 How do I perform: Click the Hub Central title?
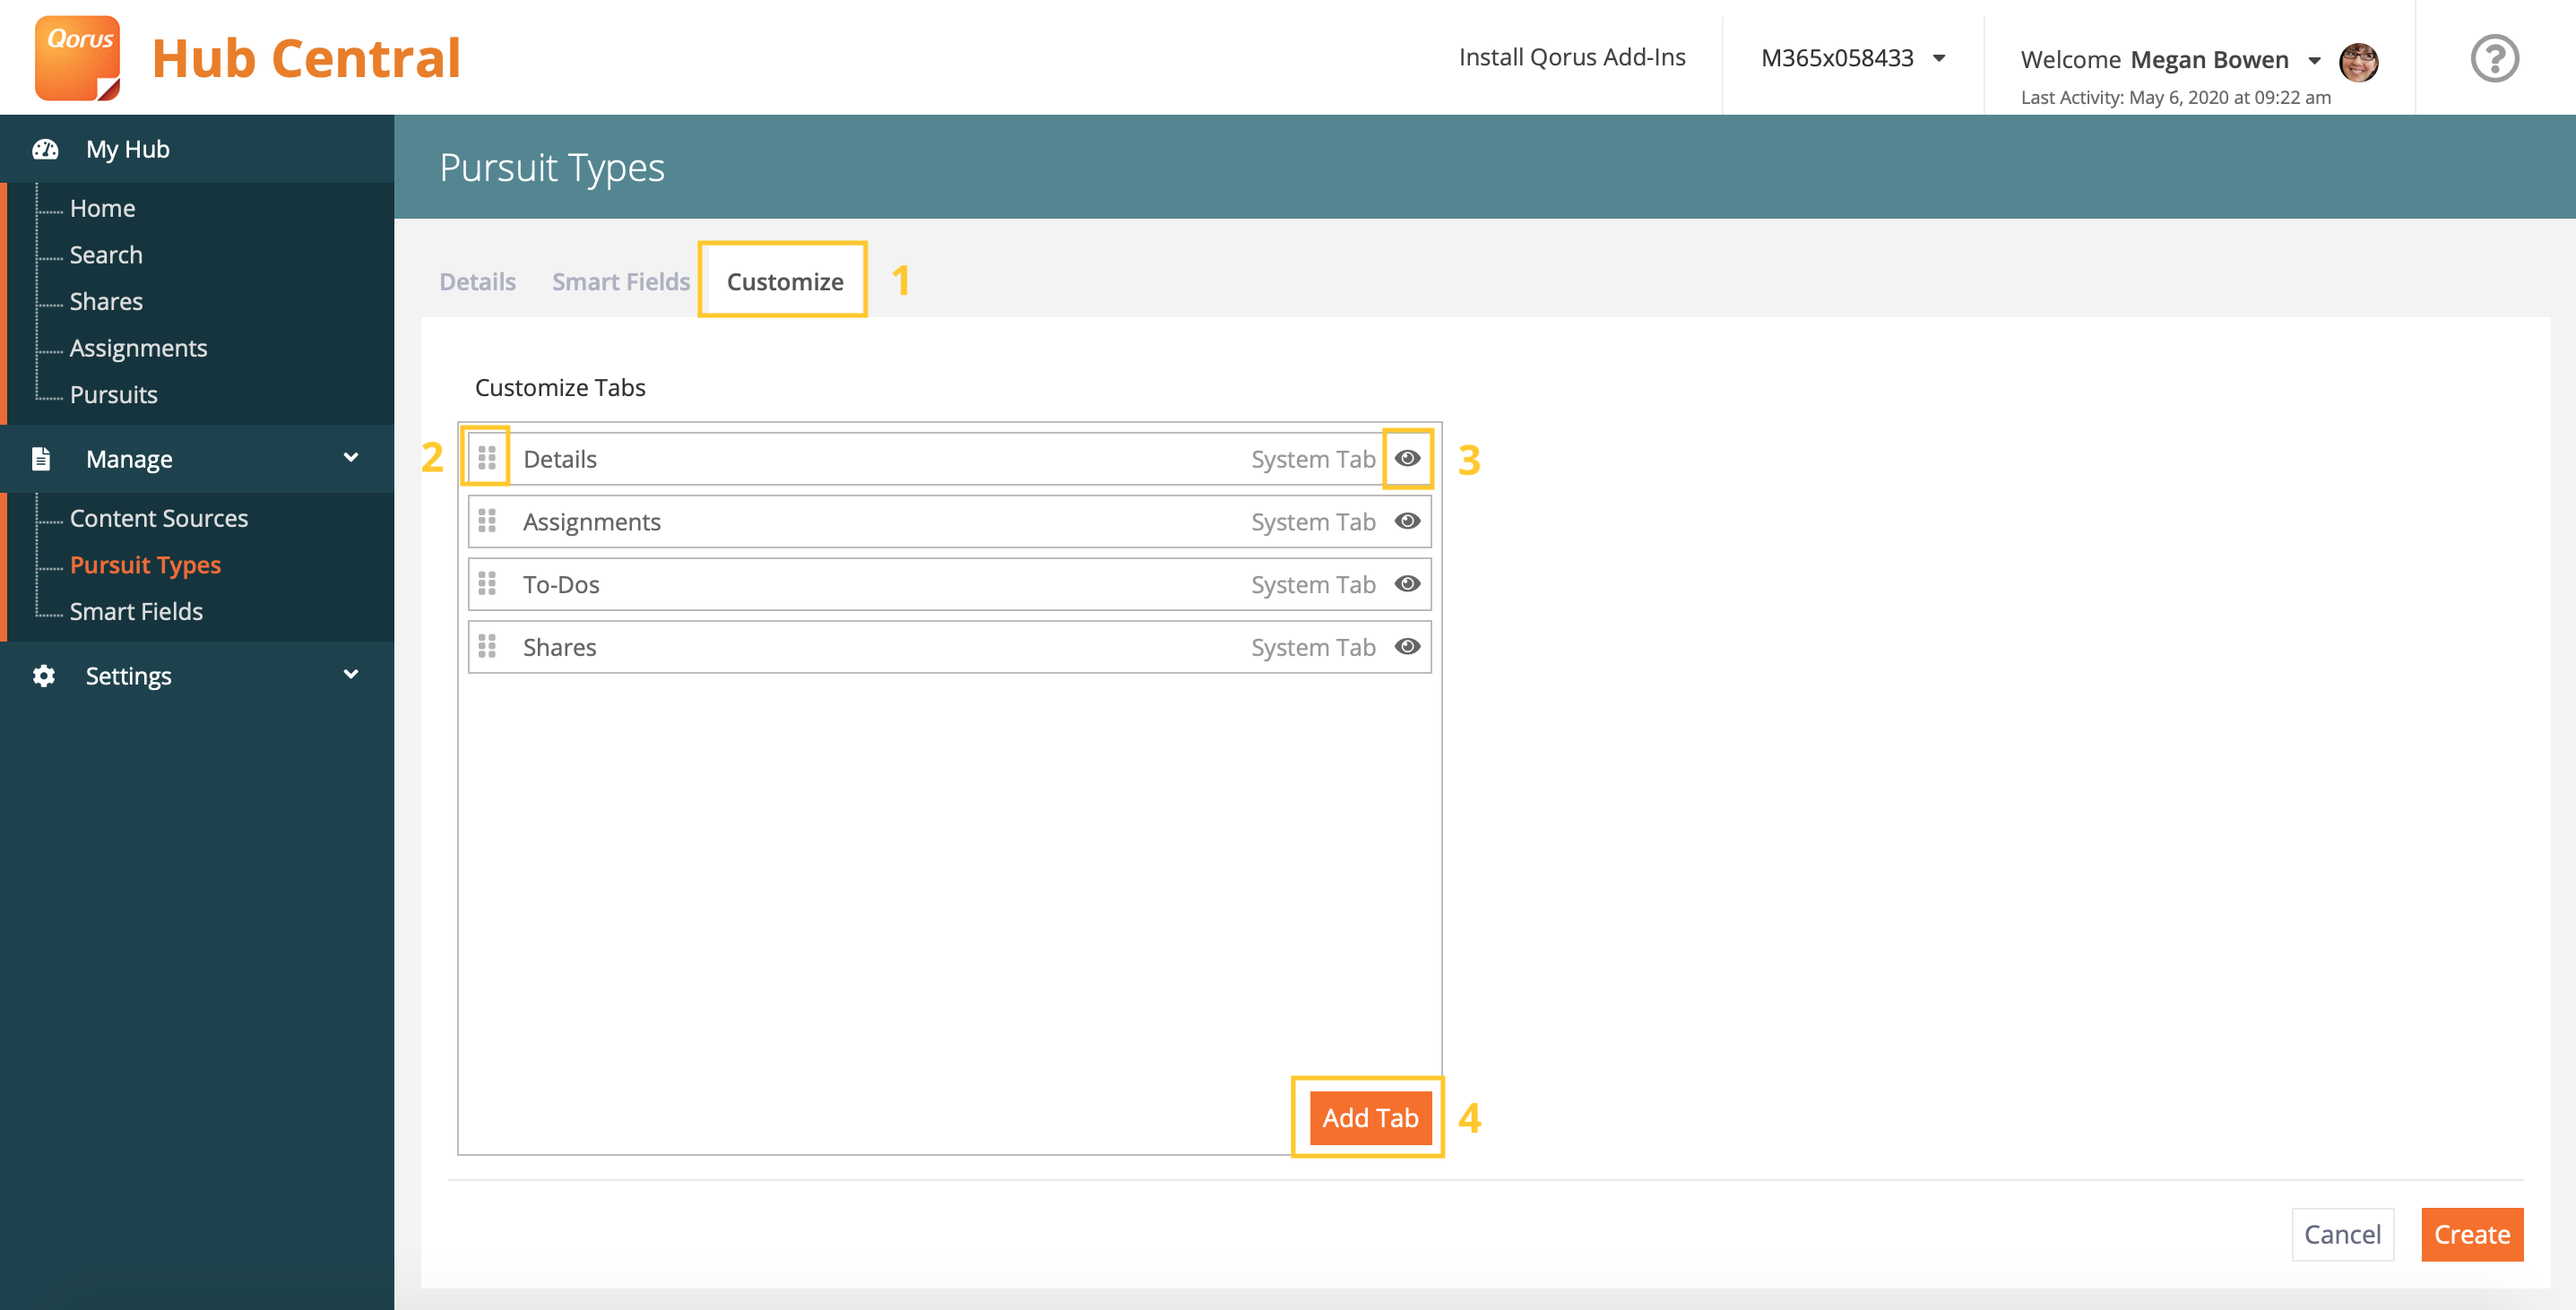click(x=306, y=58)
